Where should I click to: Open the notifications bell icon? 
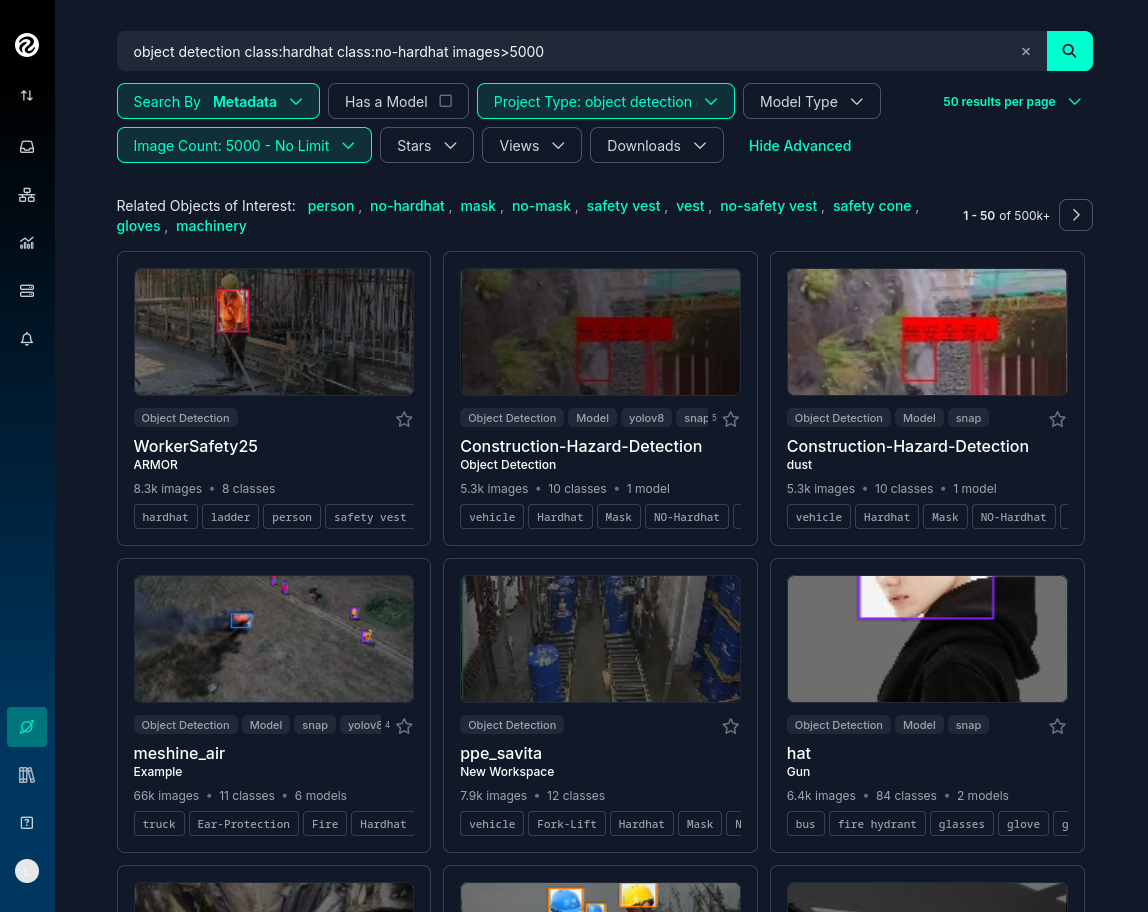(x=27, y=339)
